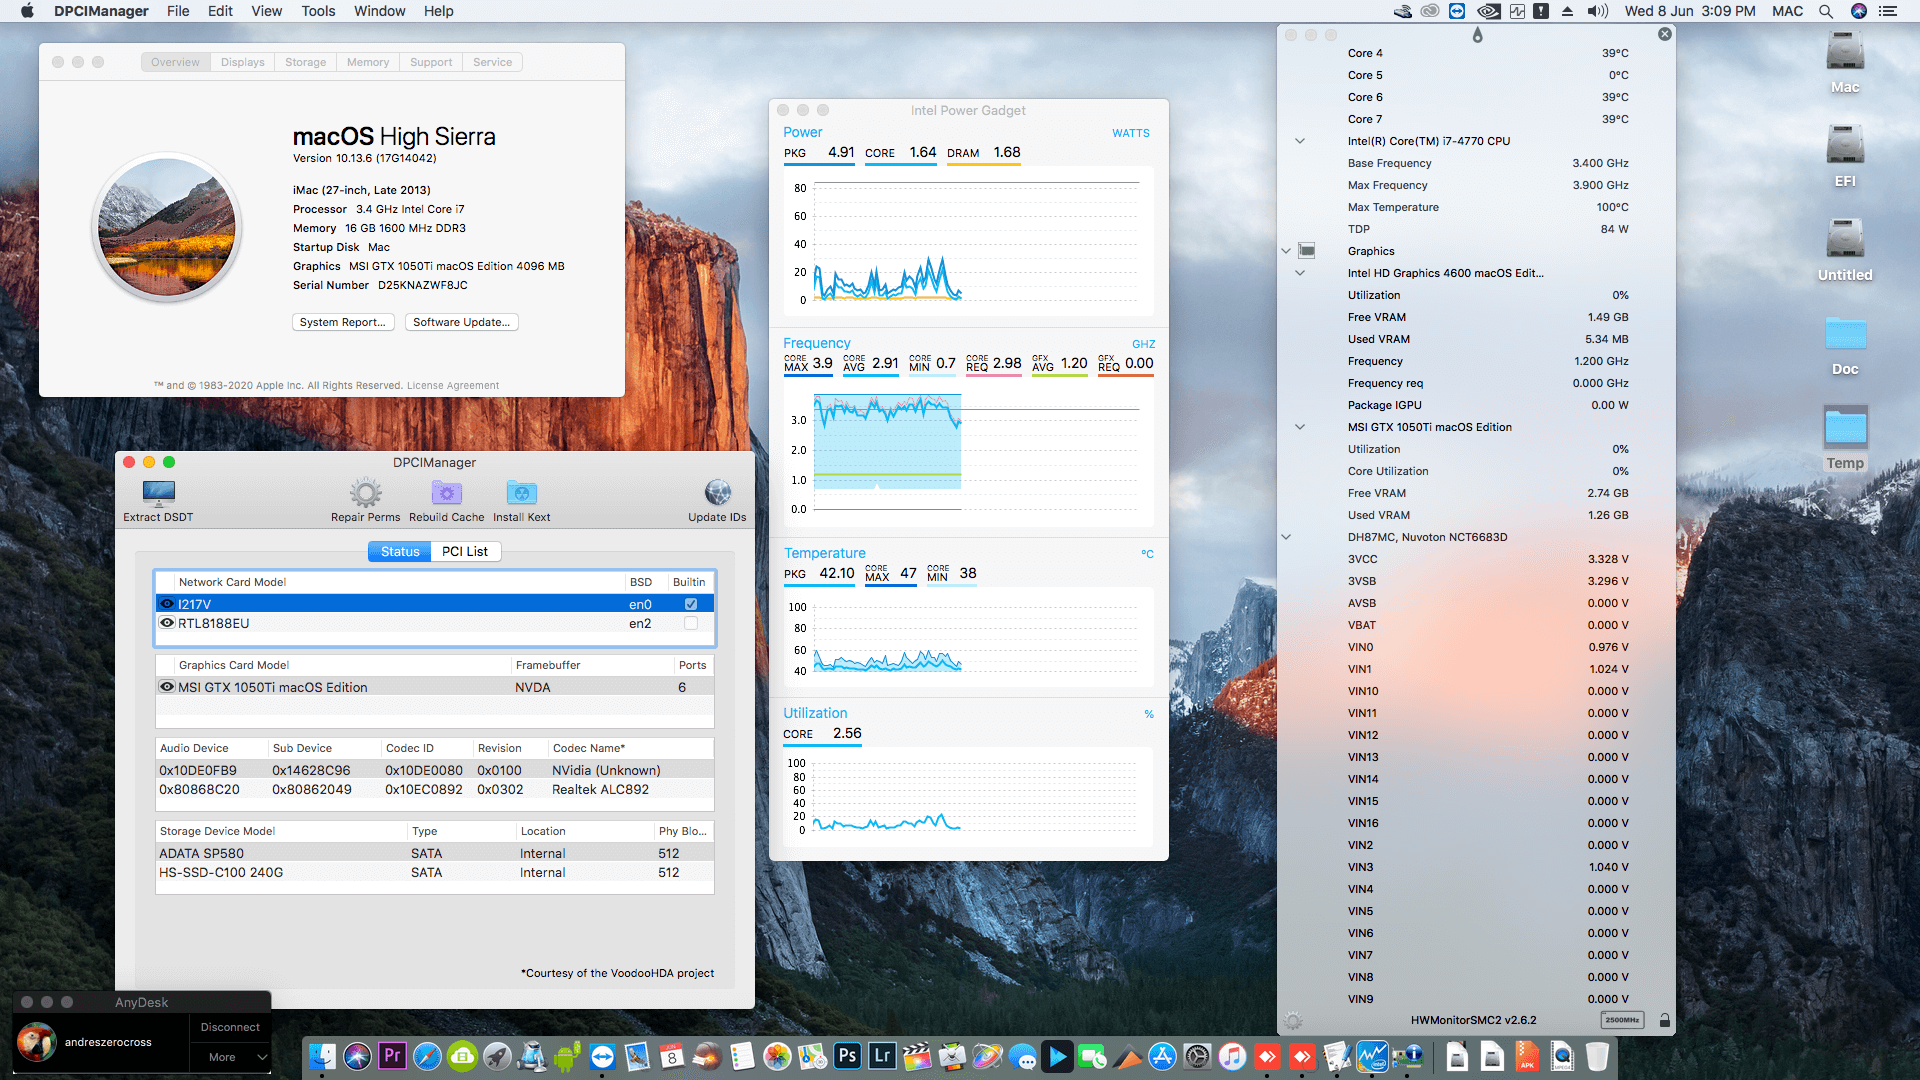Select the ADATA SP580 storage row

tap(435, 853)
